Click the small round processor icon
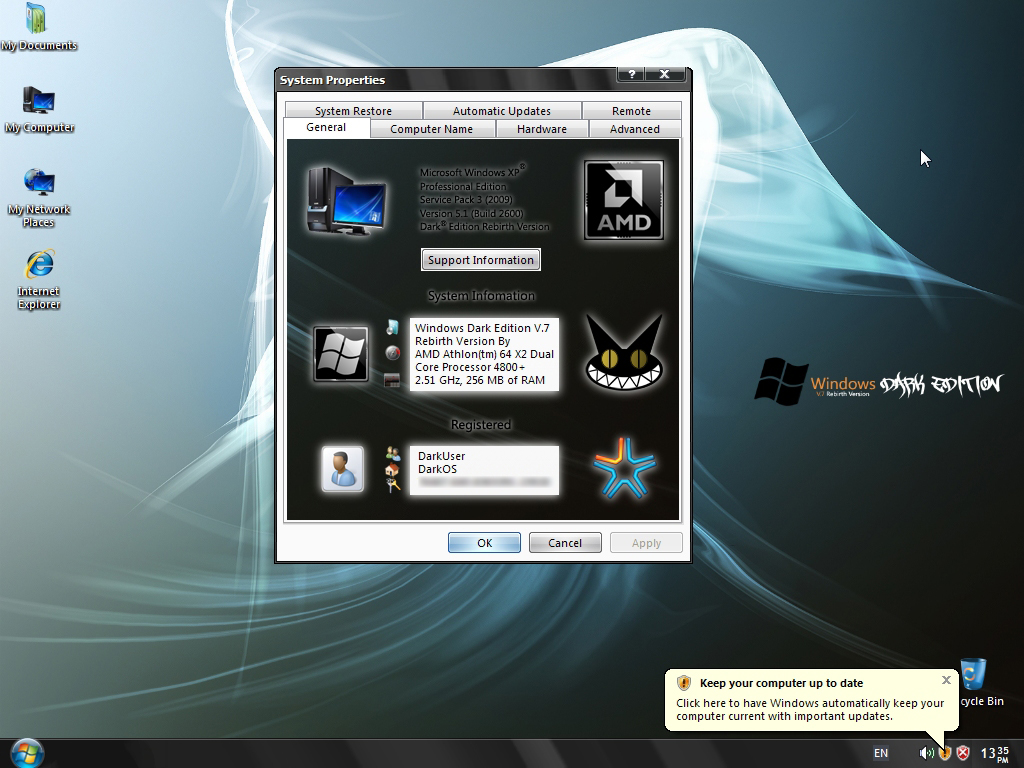The height and width of the screenshot is (768, 1024). tap(392, 353)
